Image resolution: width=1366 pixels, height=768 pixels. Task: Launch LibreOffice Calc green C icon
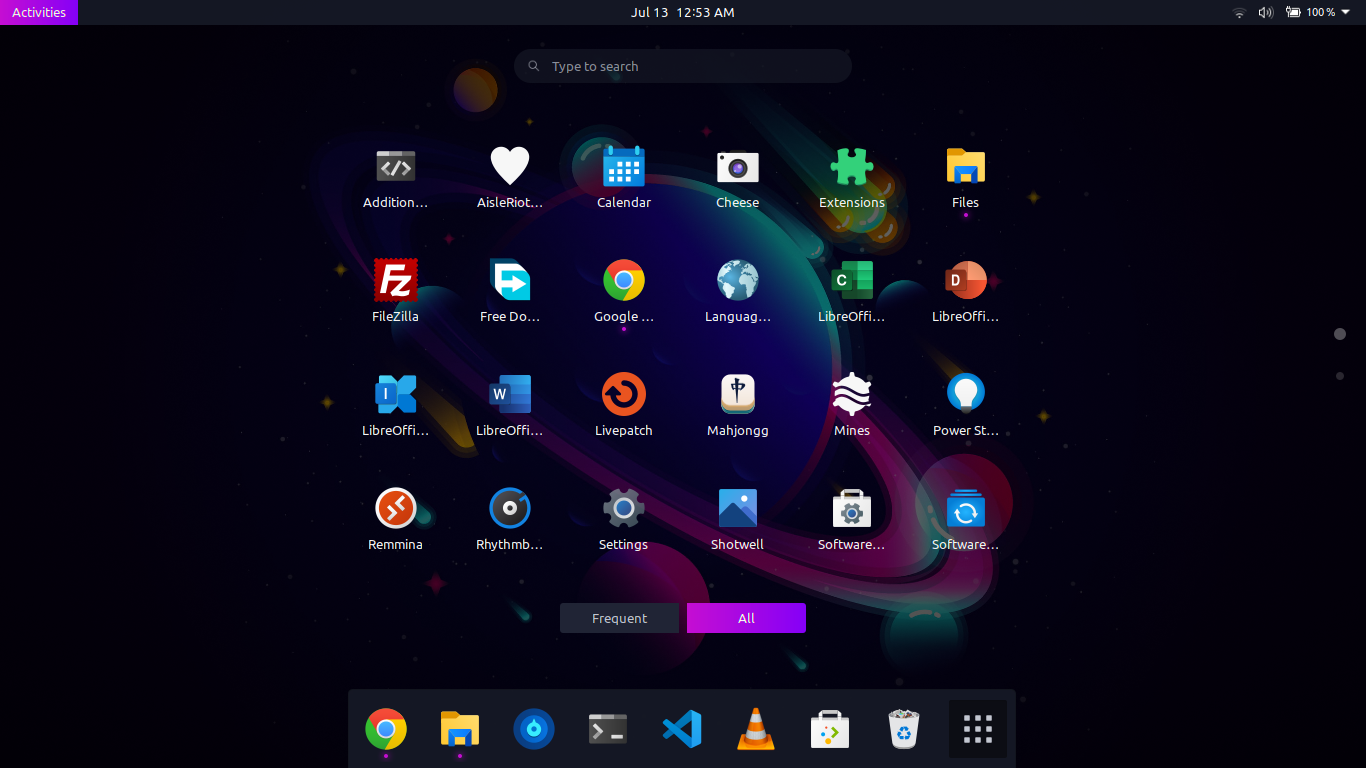coord(851,280)
